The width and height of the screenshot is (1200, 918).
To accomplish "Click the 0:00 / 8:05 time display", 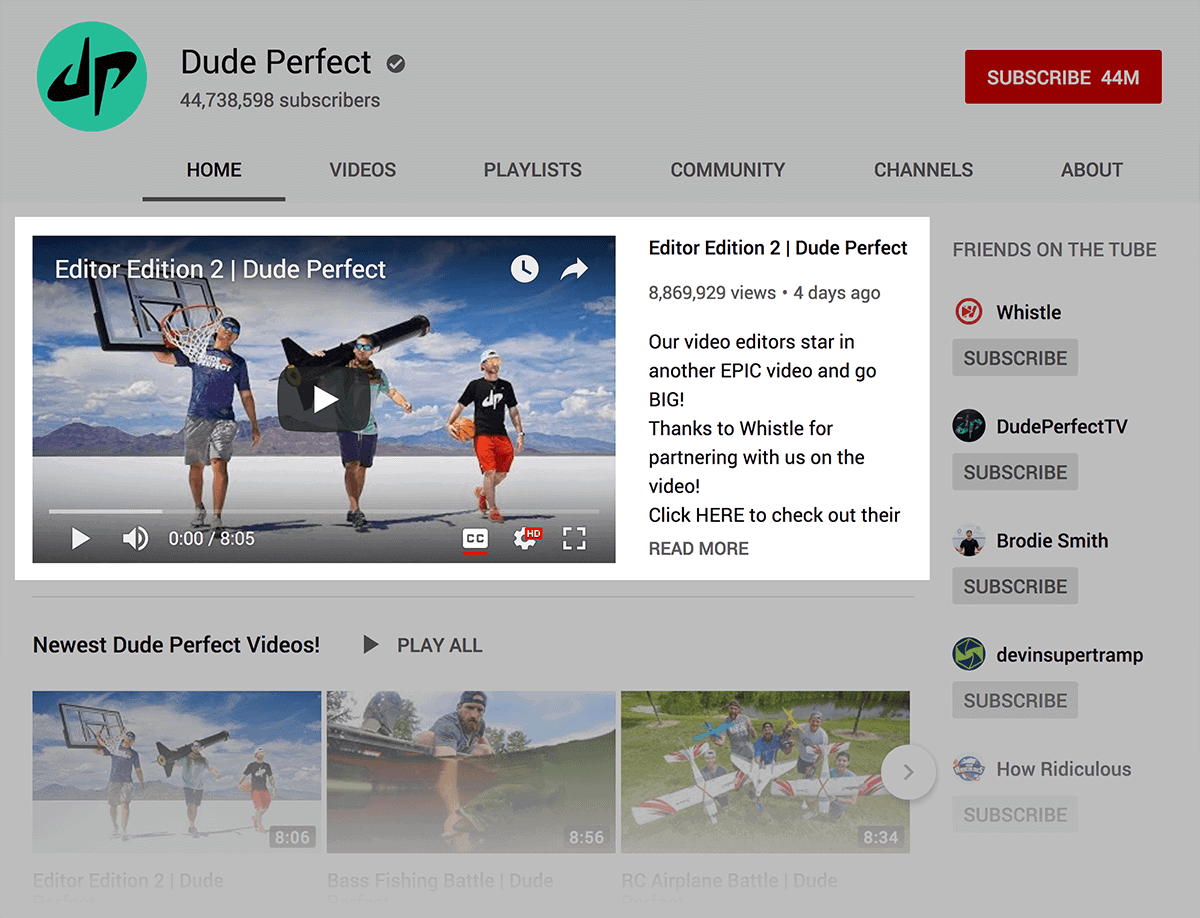I will click(x=212, y=539).
